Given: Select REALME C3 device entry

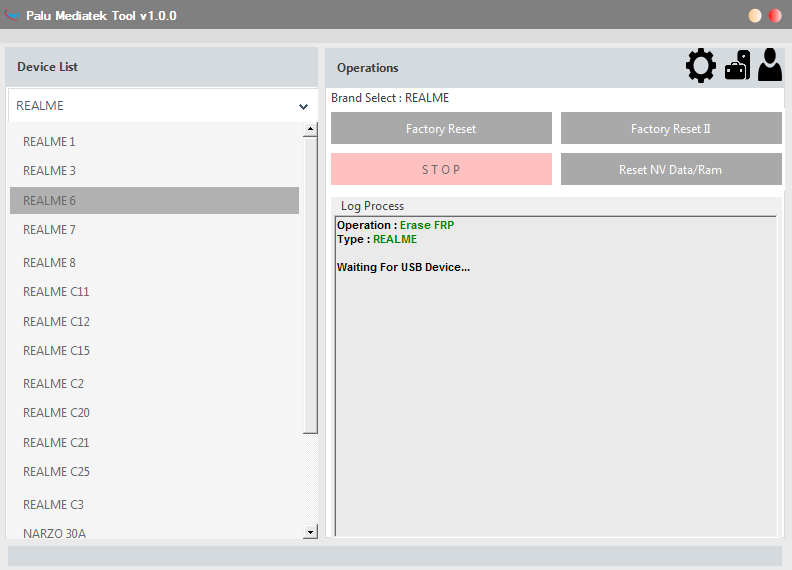Looking at the screenshot, I should click(155, 504).
